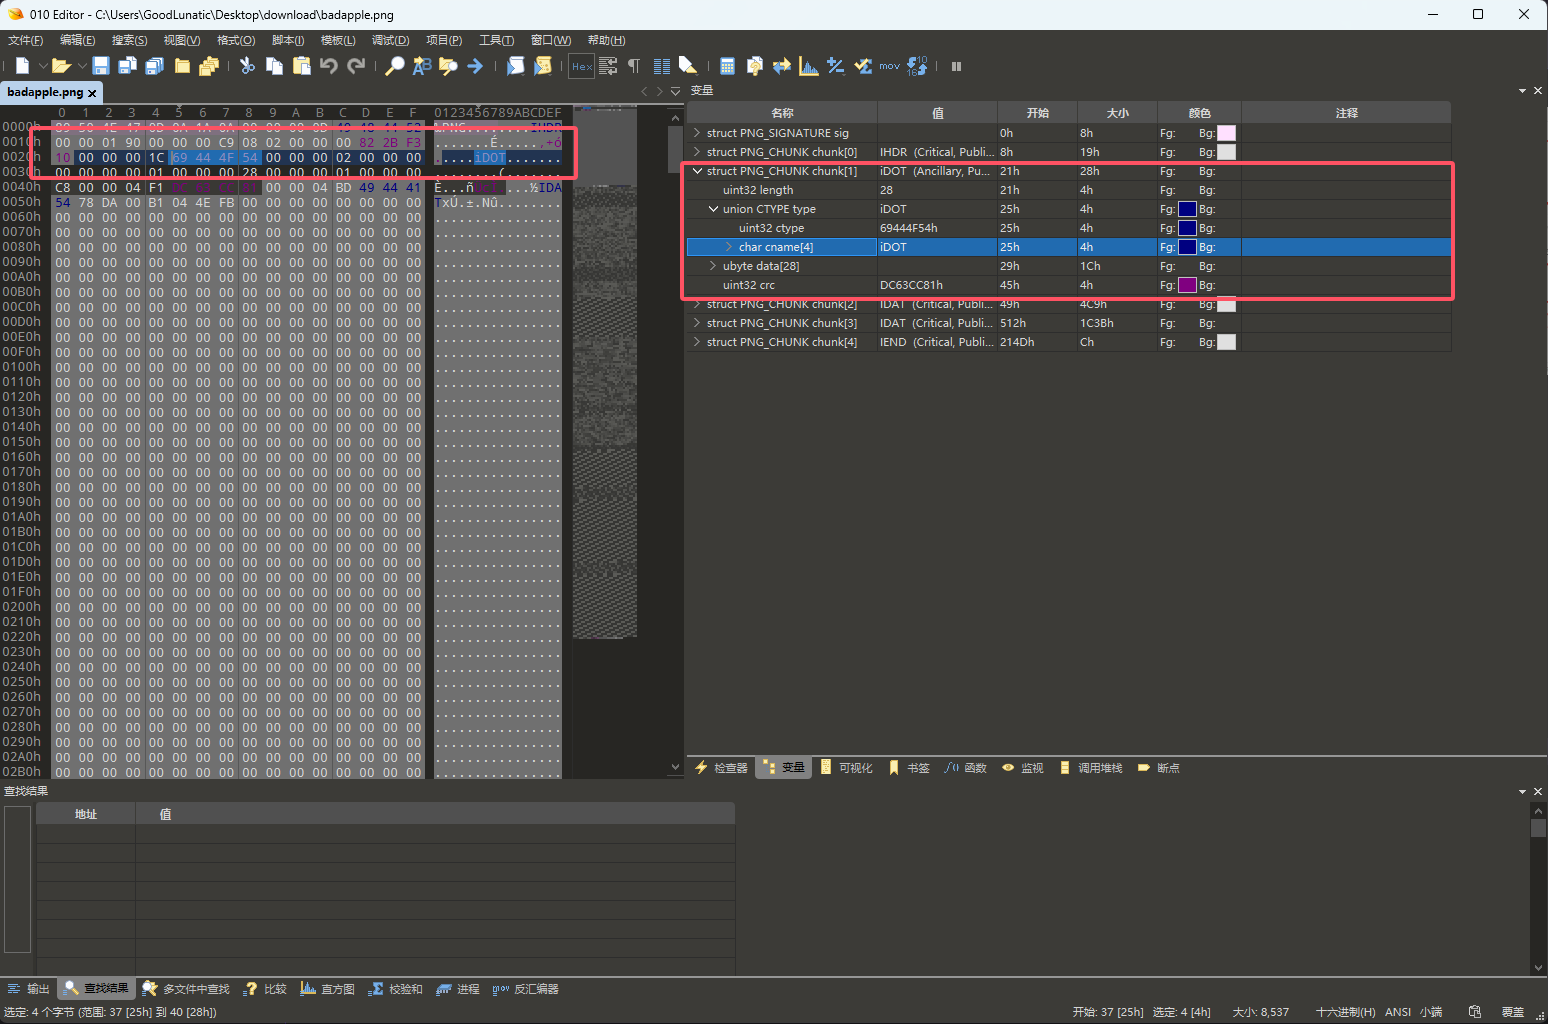The width and height of the screenshot is (1548, 1024).
Task: Open the New file dropdown arrow
Action: point(43,66)
